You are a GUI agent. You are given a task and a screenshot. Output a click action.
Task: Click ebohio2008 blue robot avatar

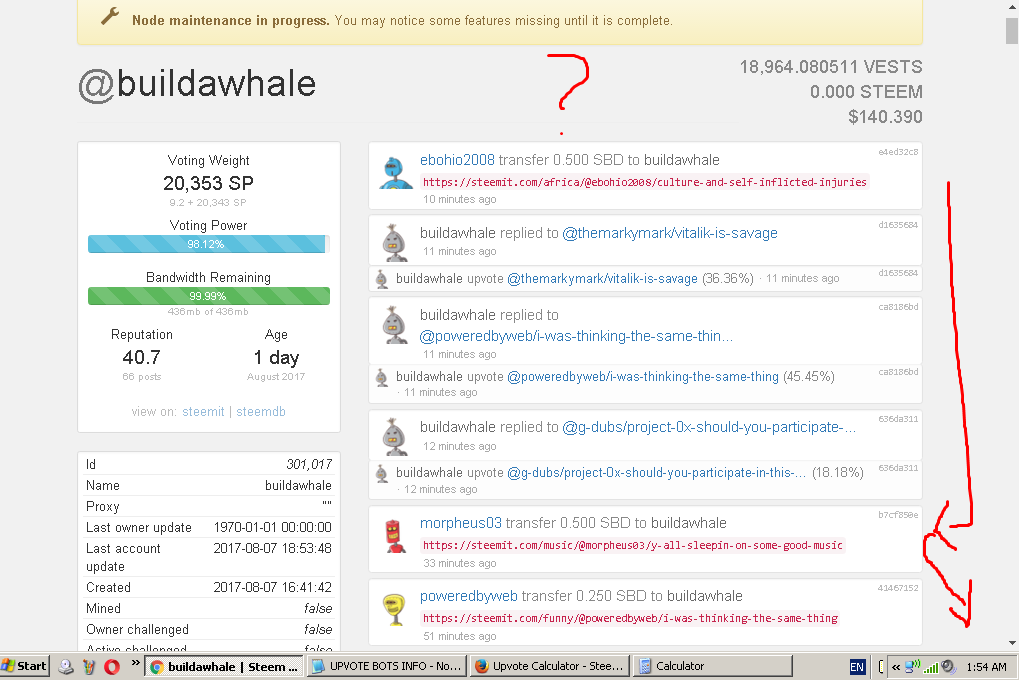tap(396, 173)
